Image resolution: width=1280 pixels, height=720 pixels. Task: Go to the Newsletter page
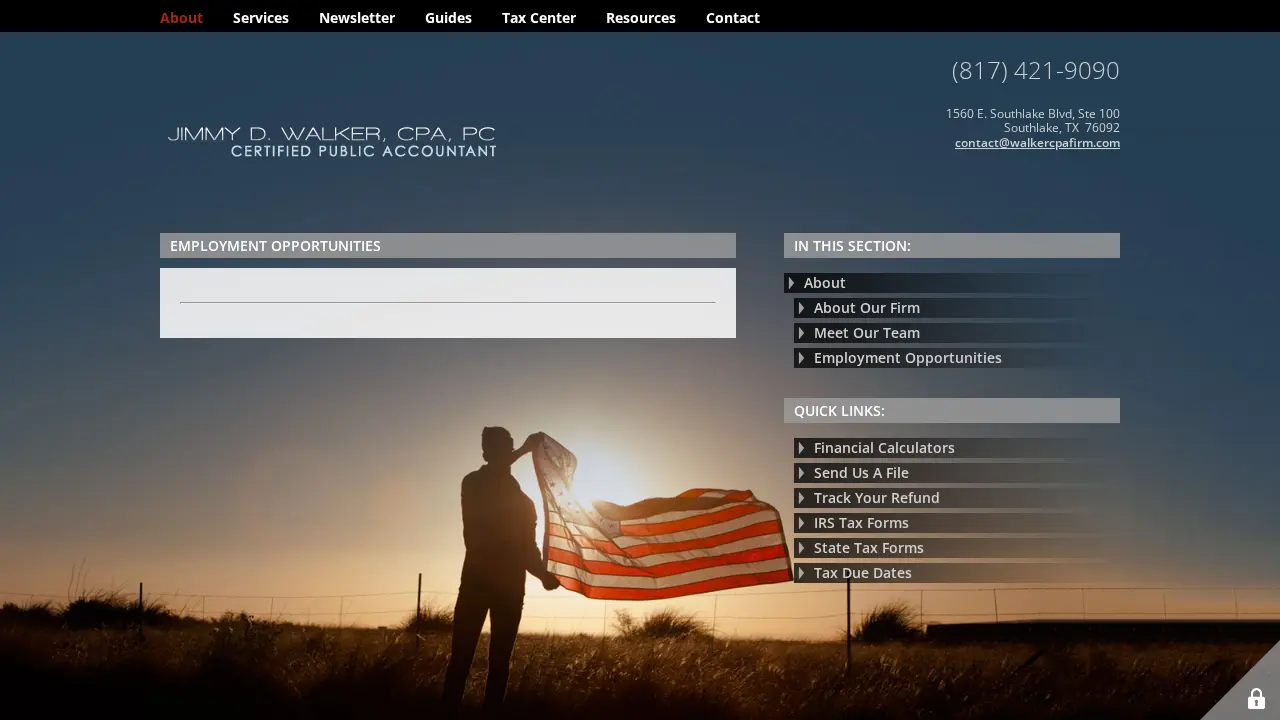(357, 18)
